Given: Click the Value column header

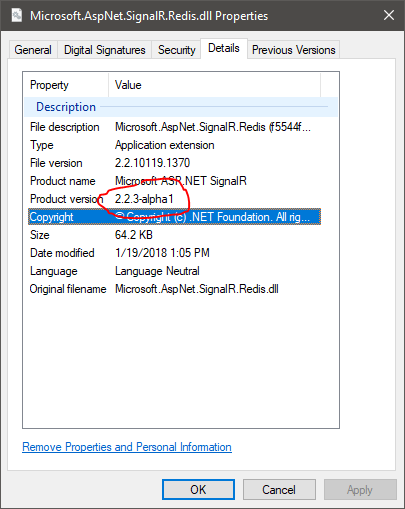Looking at the screenshot, I should 215,85.
